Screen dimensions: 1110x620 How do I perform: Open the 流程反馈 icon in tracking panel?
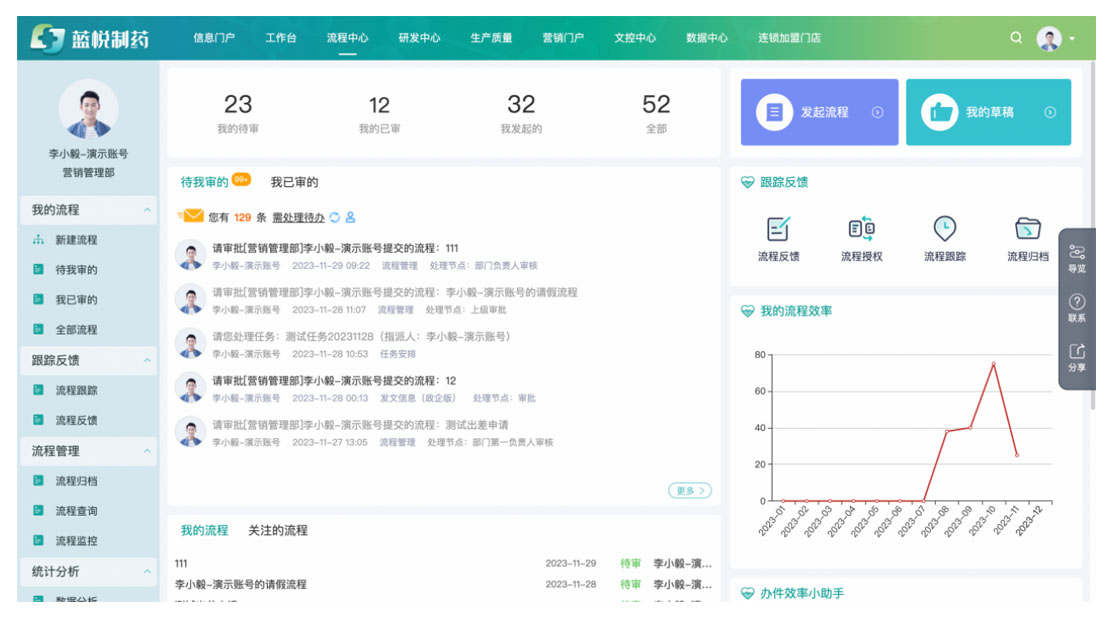[x=778, y=229]
